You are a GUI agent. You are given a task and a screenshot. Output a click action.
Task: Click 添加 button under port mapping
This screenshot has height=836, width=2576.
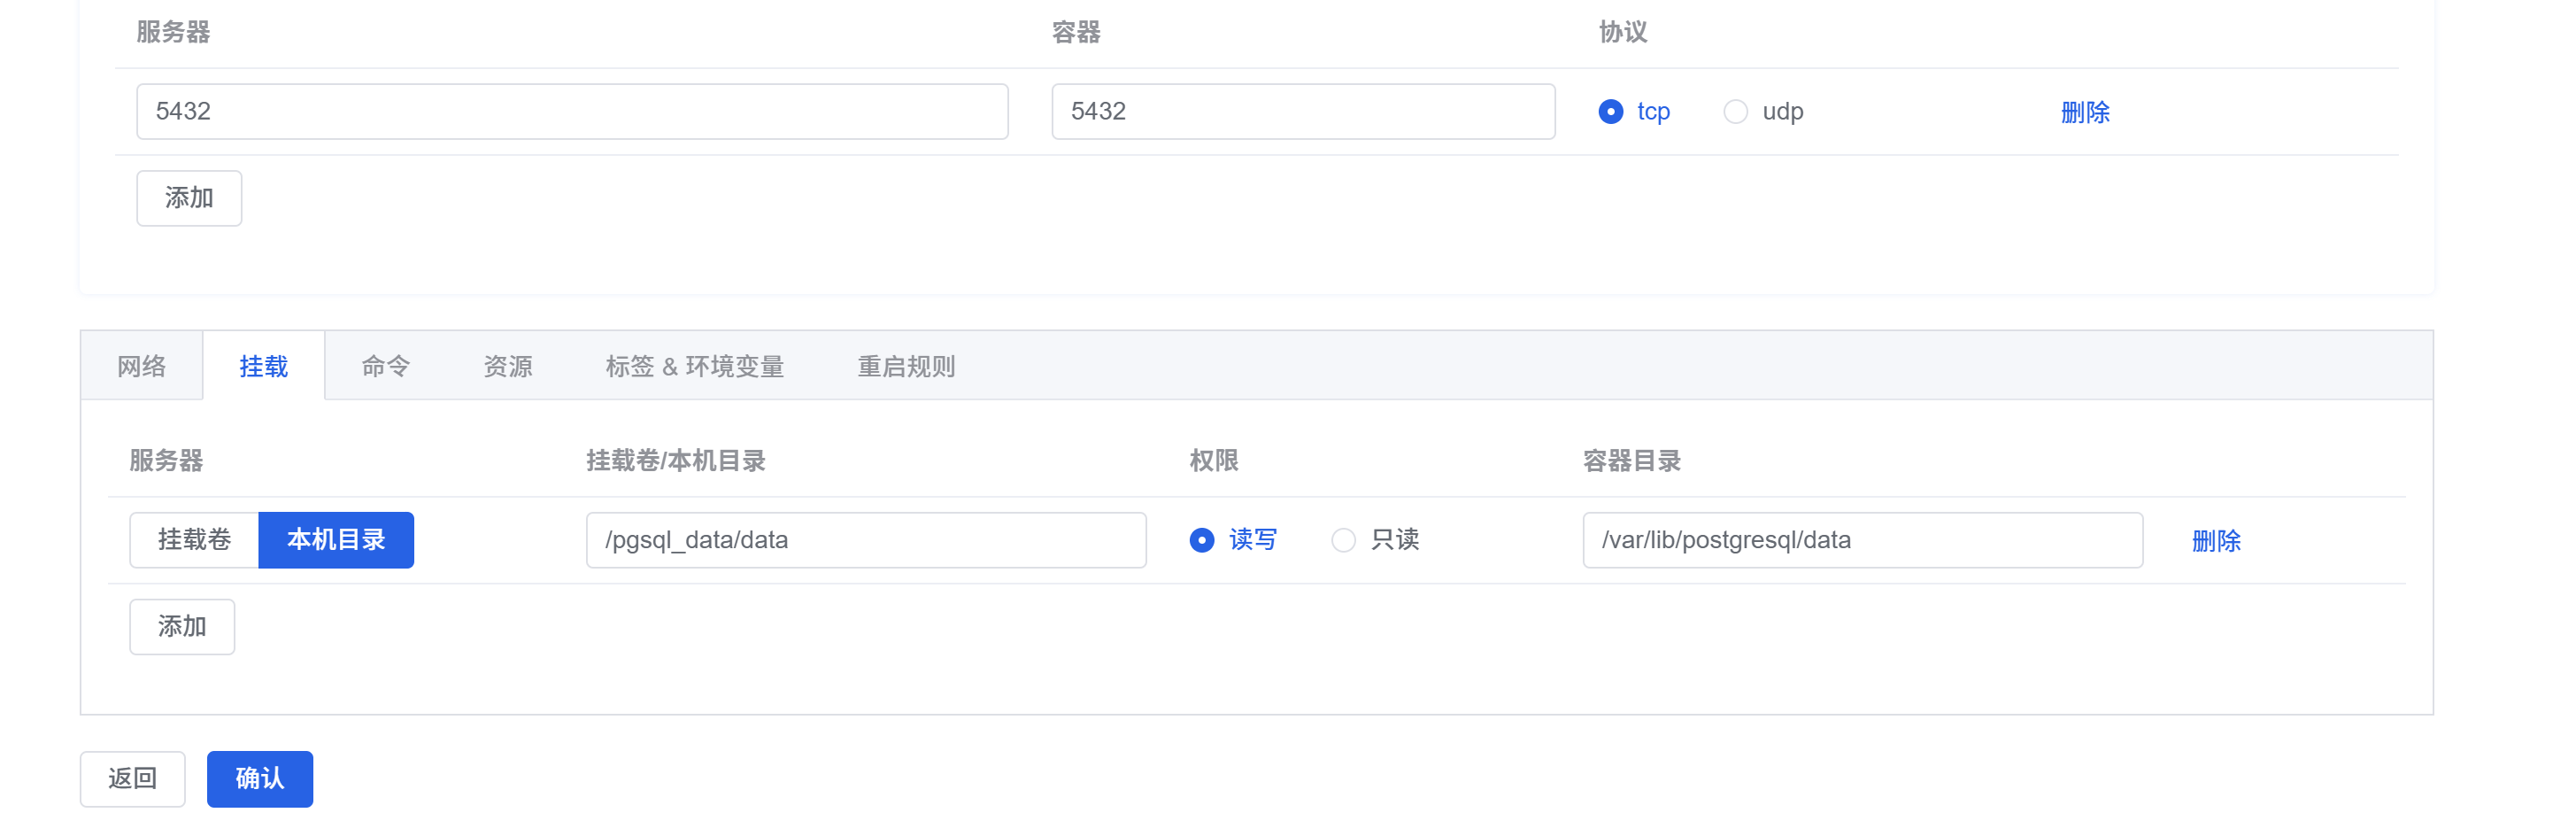tap(189, 198)
